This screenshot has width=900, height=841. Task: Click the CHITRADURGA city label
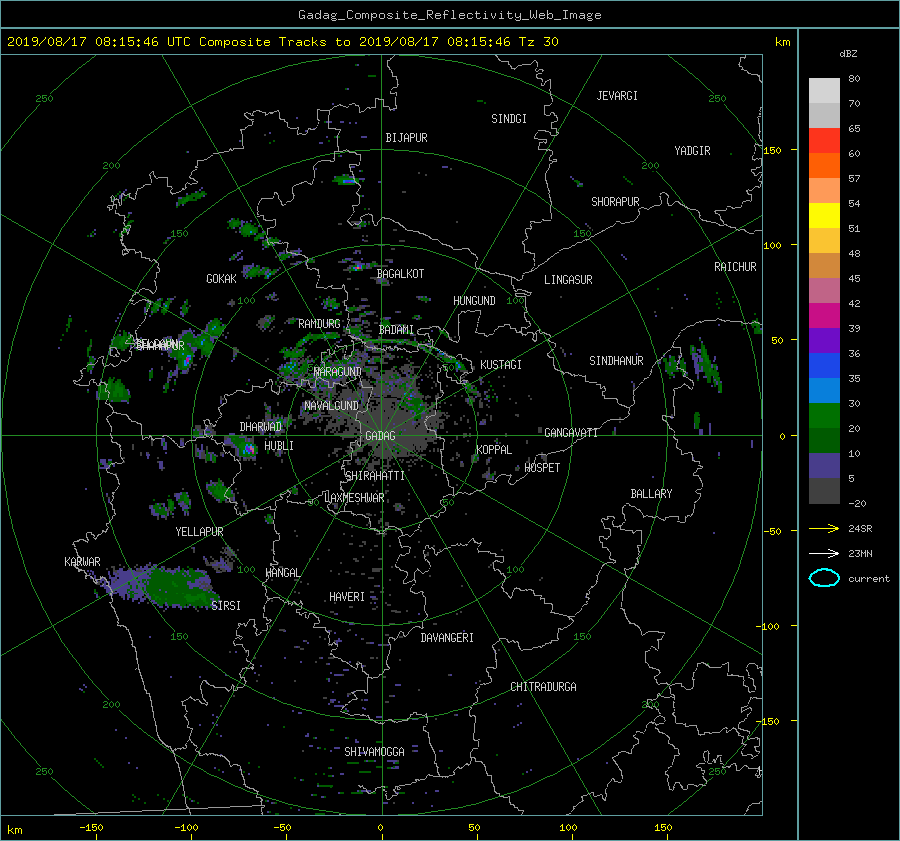click(543, 687)
